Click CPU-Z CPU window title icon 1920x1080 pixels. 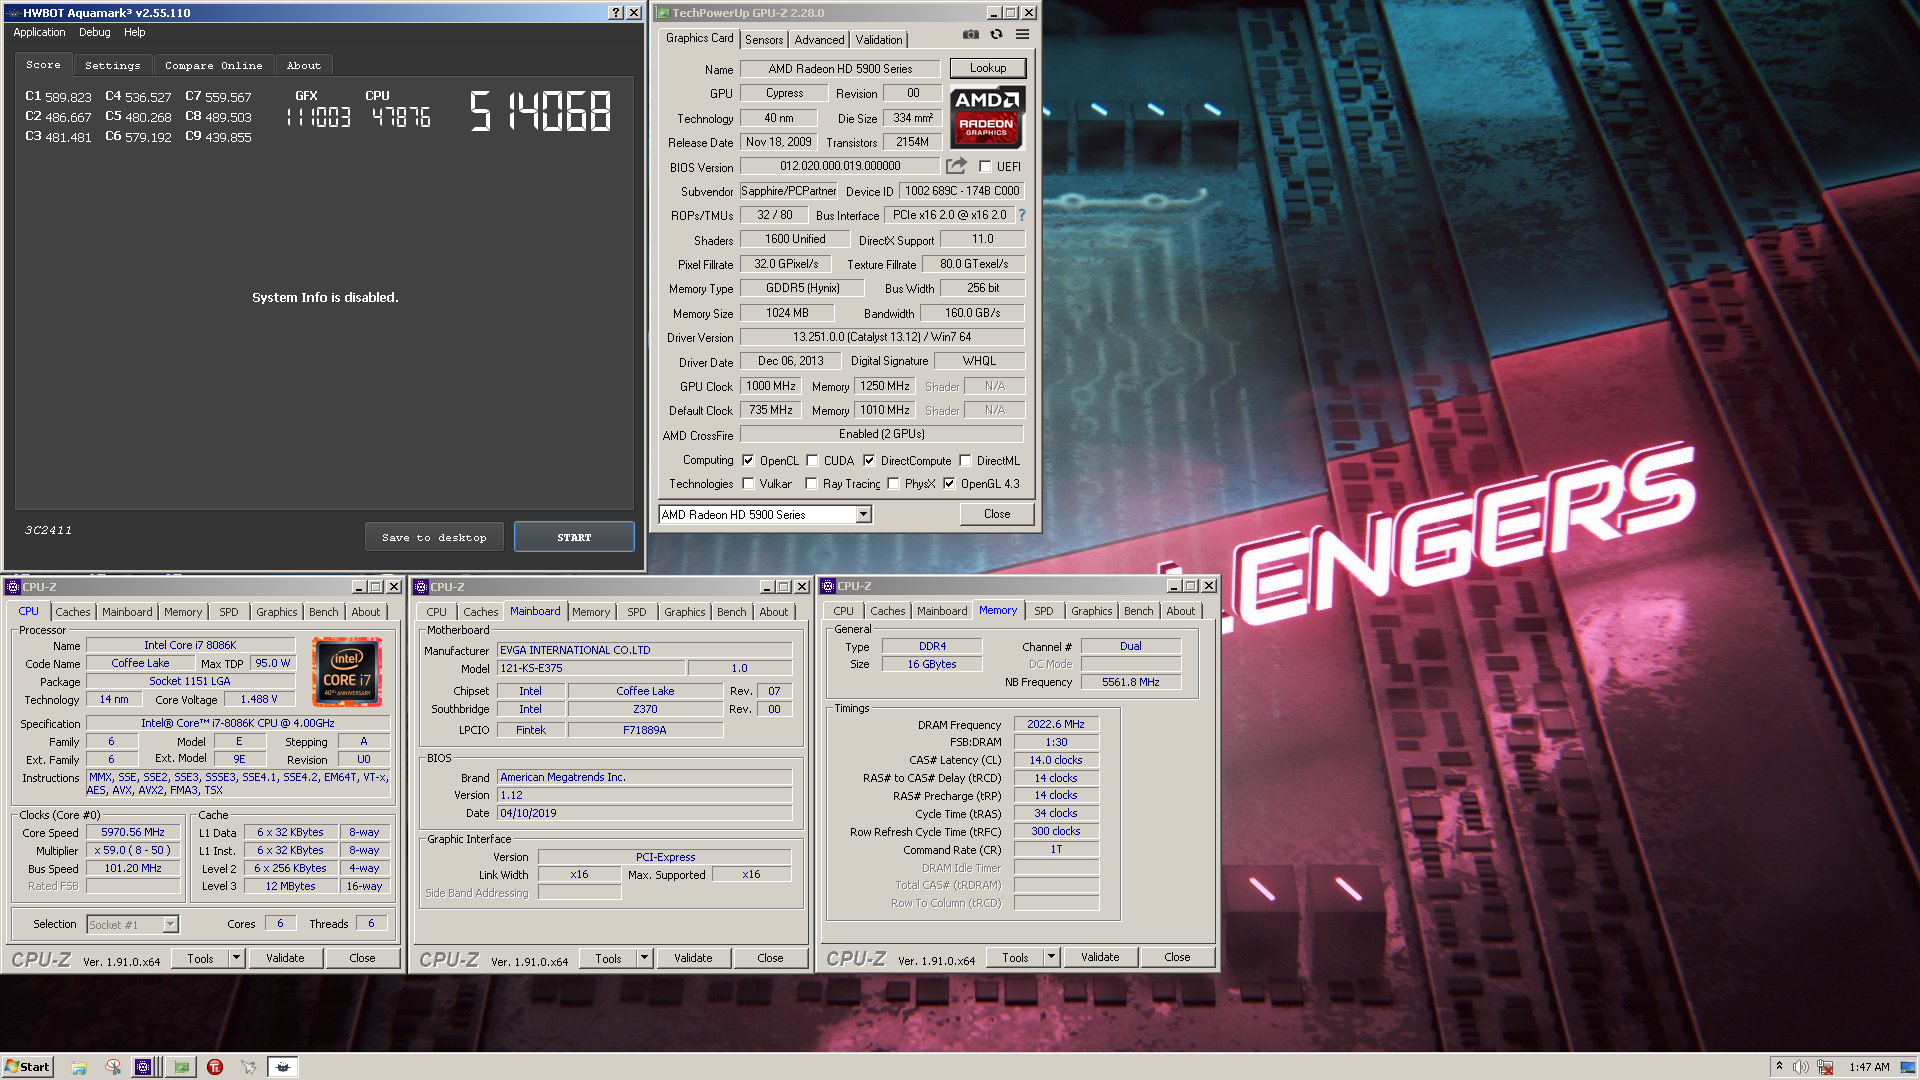pyautogui.click(x=13, y=587)
